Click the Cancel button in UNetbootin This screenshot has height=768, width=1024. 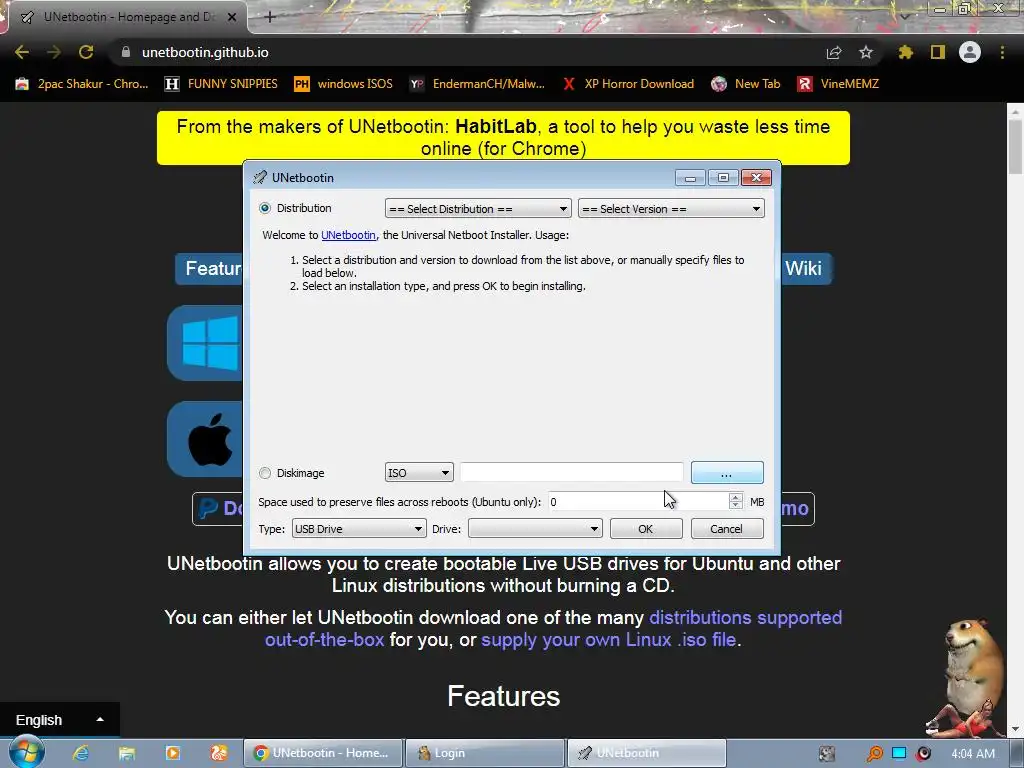tap(727, 528)
